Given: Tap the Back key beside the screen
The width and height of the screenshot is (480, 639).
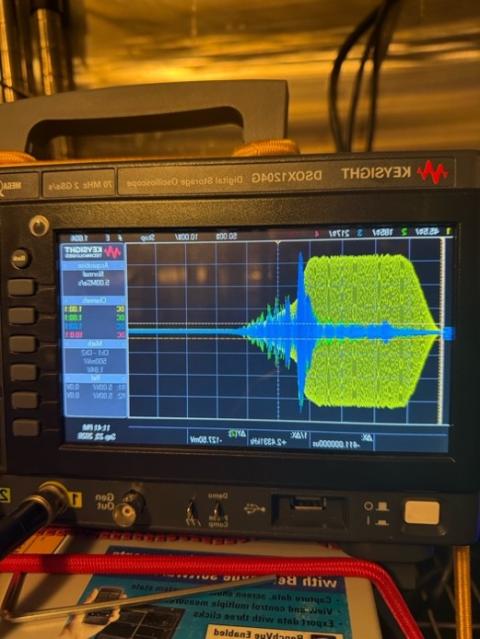Looking at the screenshot, I should tap(21, 258).
